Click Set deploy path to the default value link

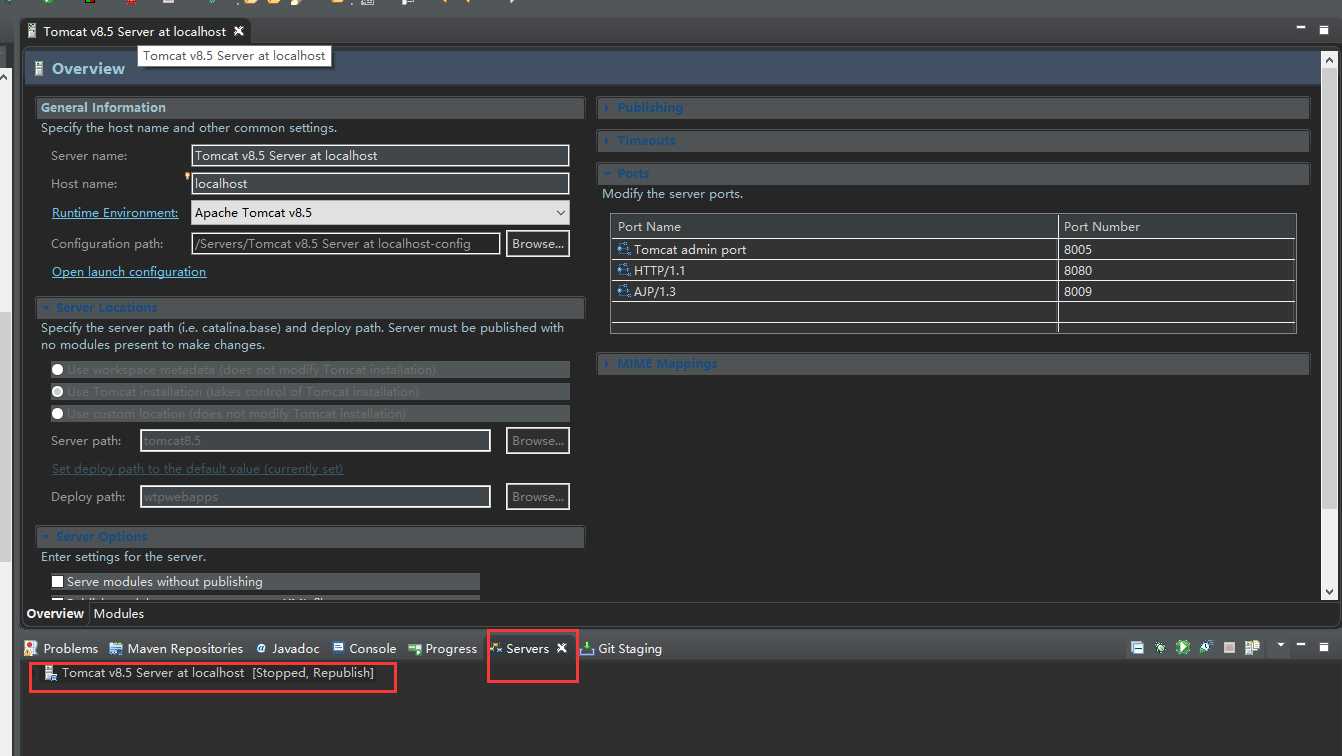(198, 468)
